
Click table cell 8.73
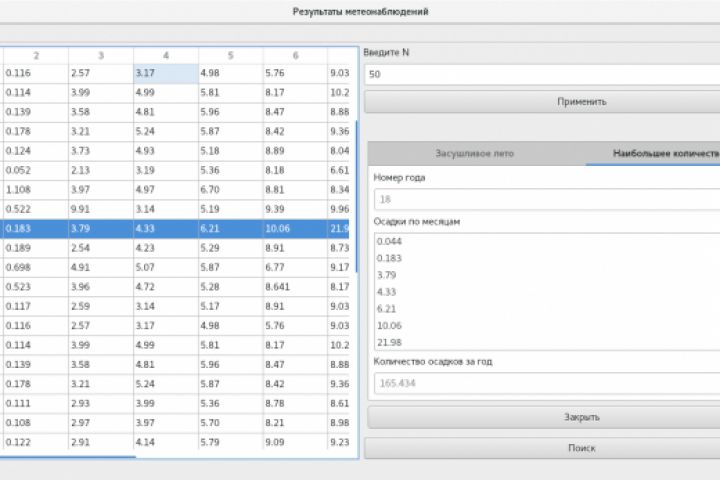(x=339, y=248)
